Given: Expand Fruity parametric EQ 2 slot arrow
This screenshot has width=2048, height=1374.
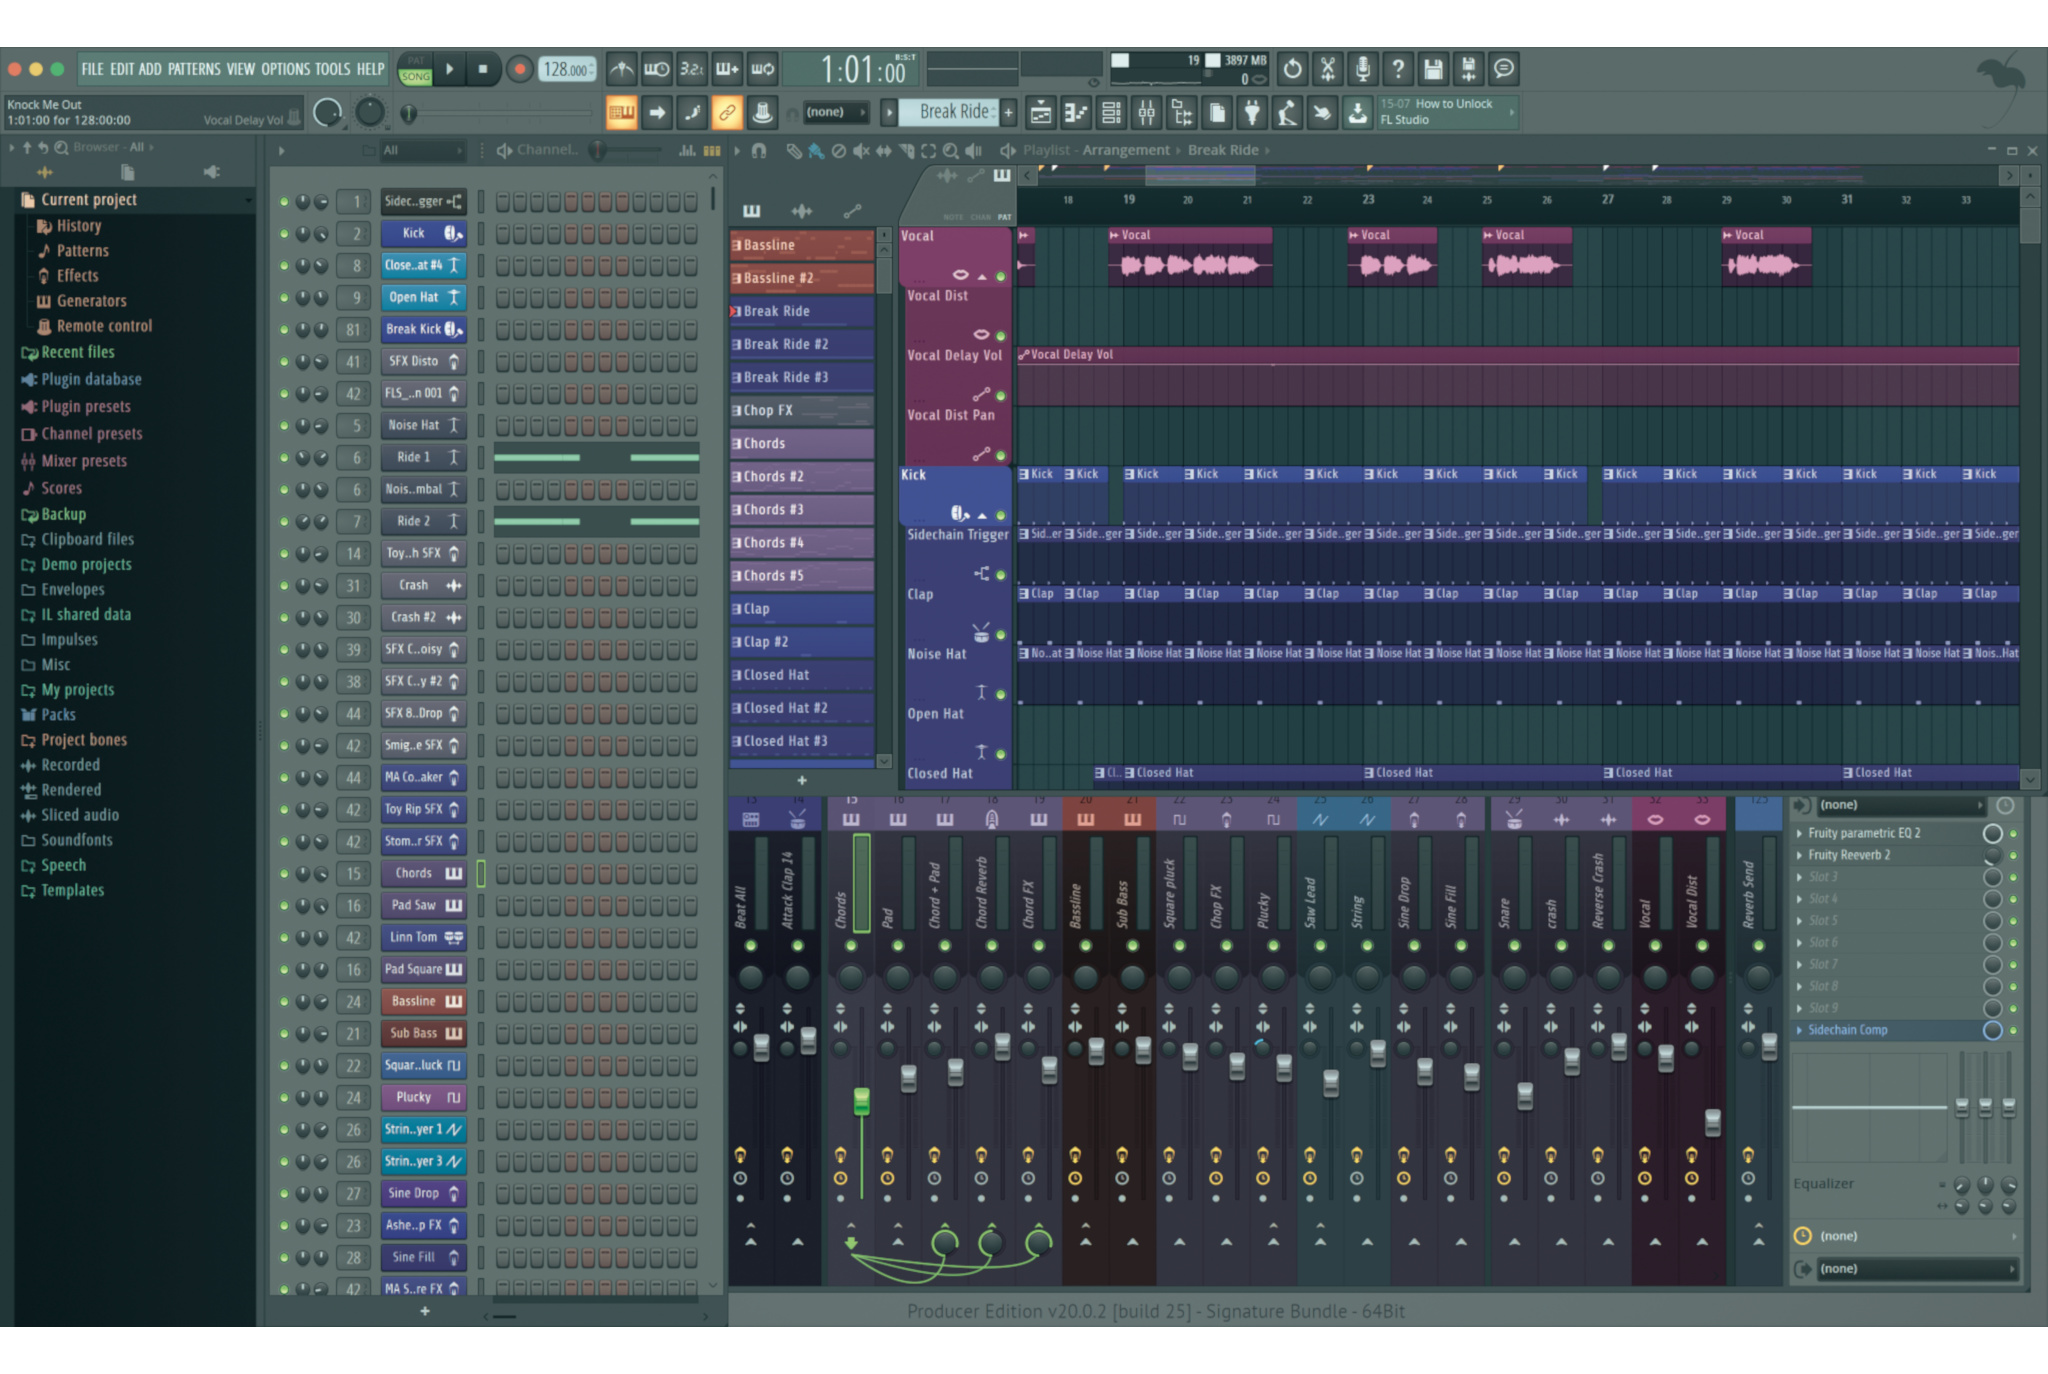Looking at the screenshot, I should click(1800, 833).
